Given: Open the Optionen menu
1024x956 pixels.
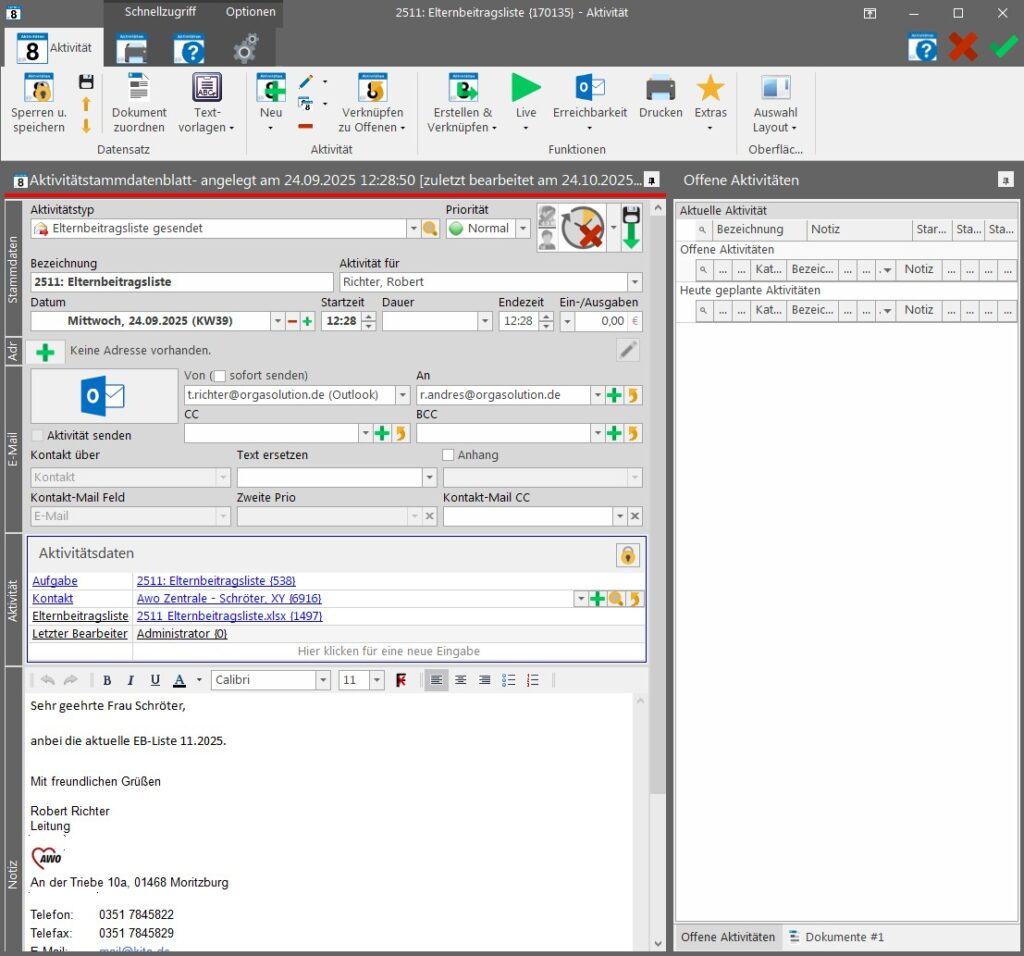Looking at the screenshot, I should click(x=250, y=12).
